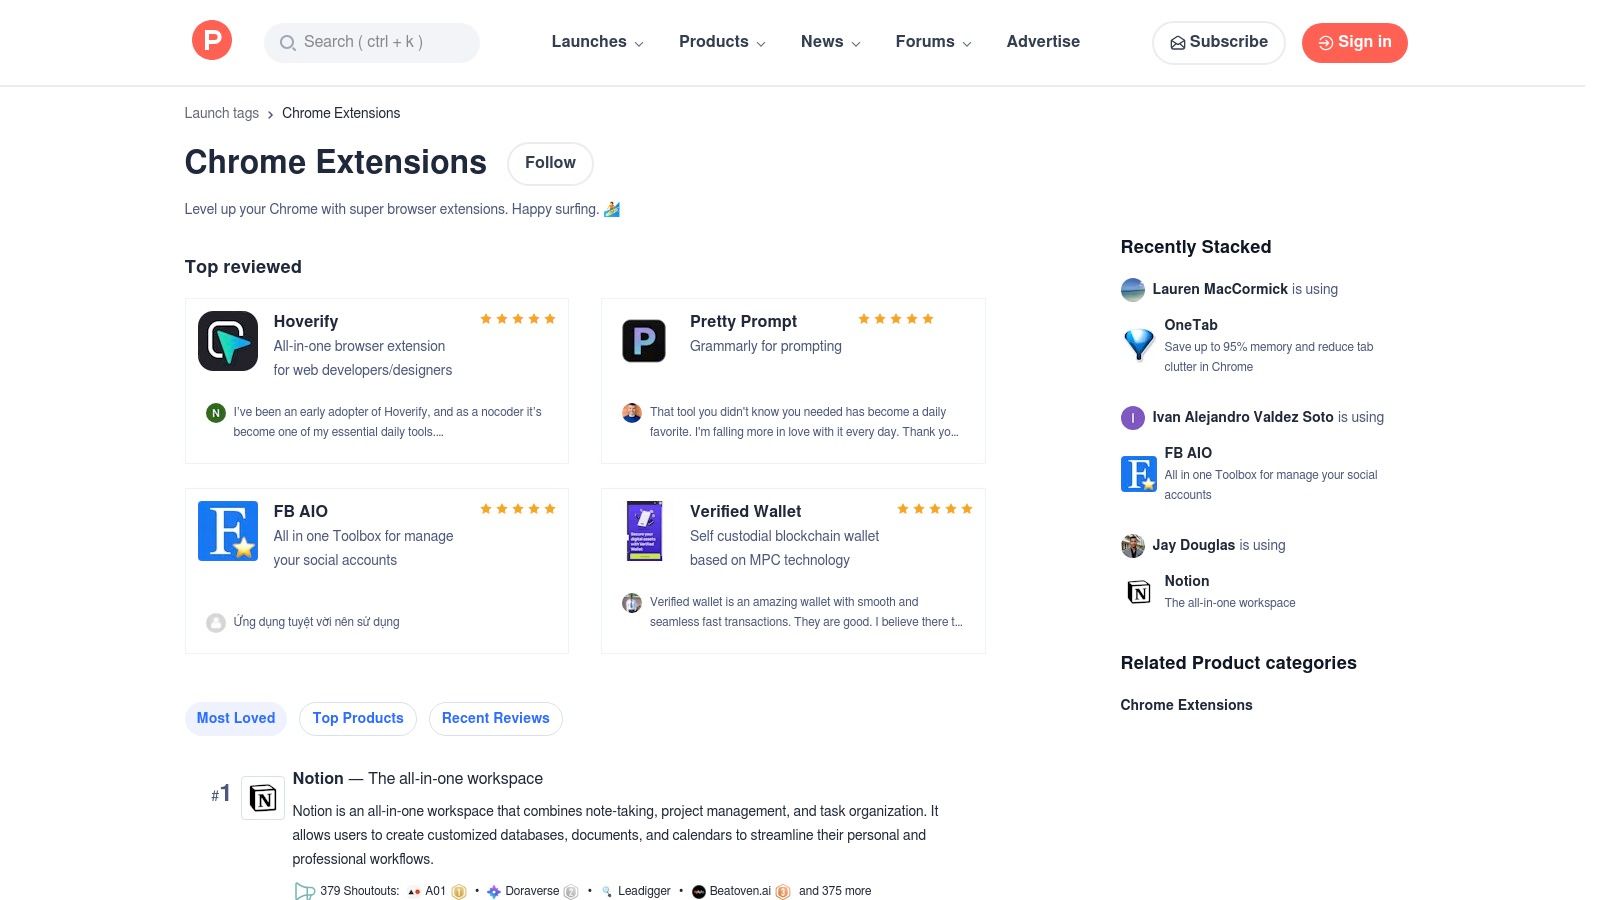Viewport: 1600px width, 900px height.
Task: Click the search field
Action: (371, 42)
